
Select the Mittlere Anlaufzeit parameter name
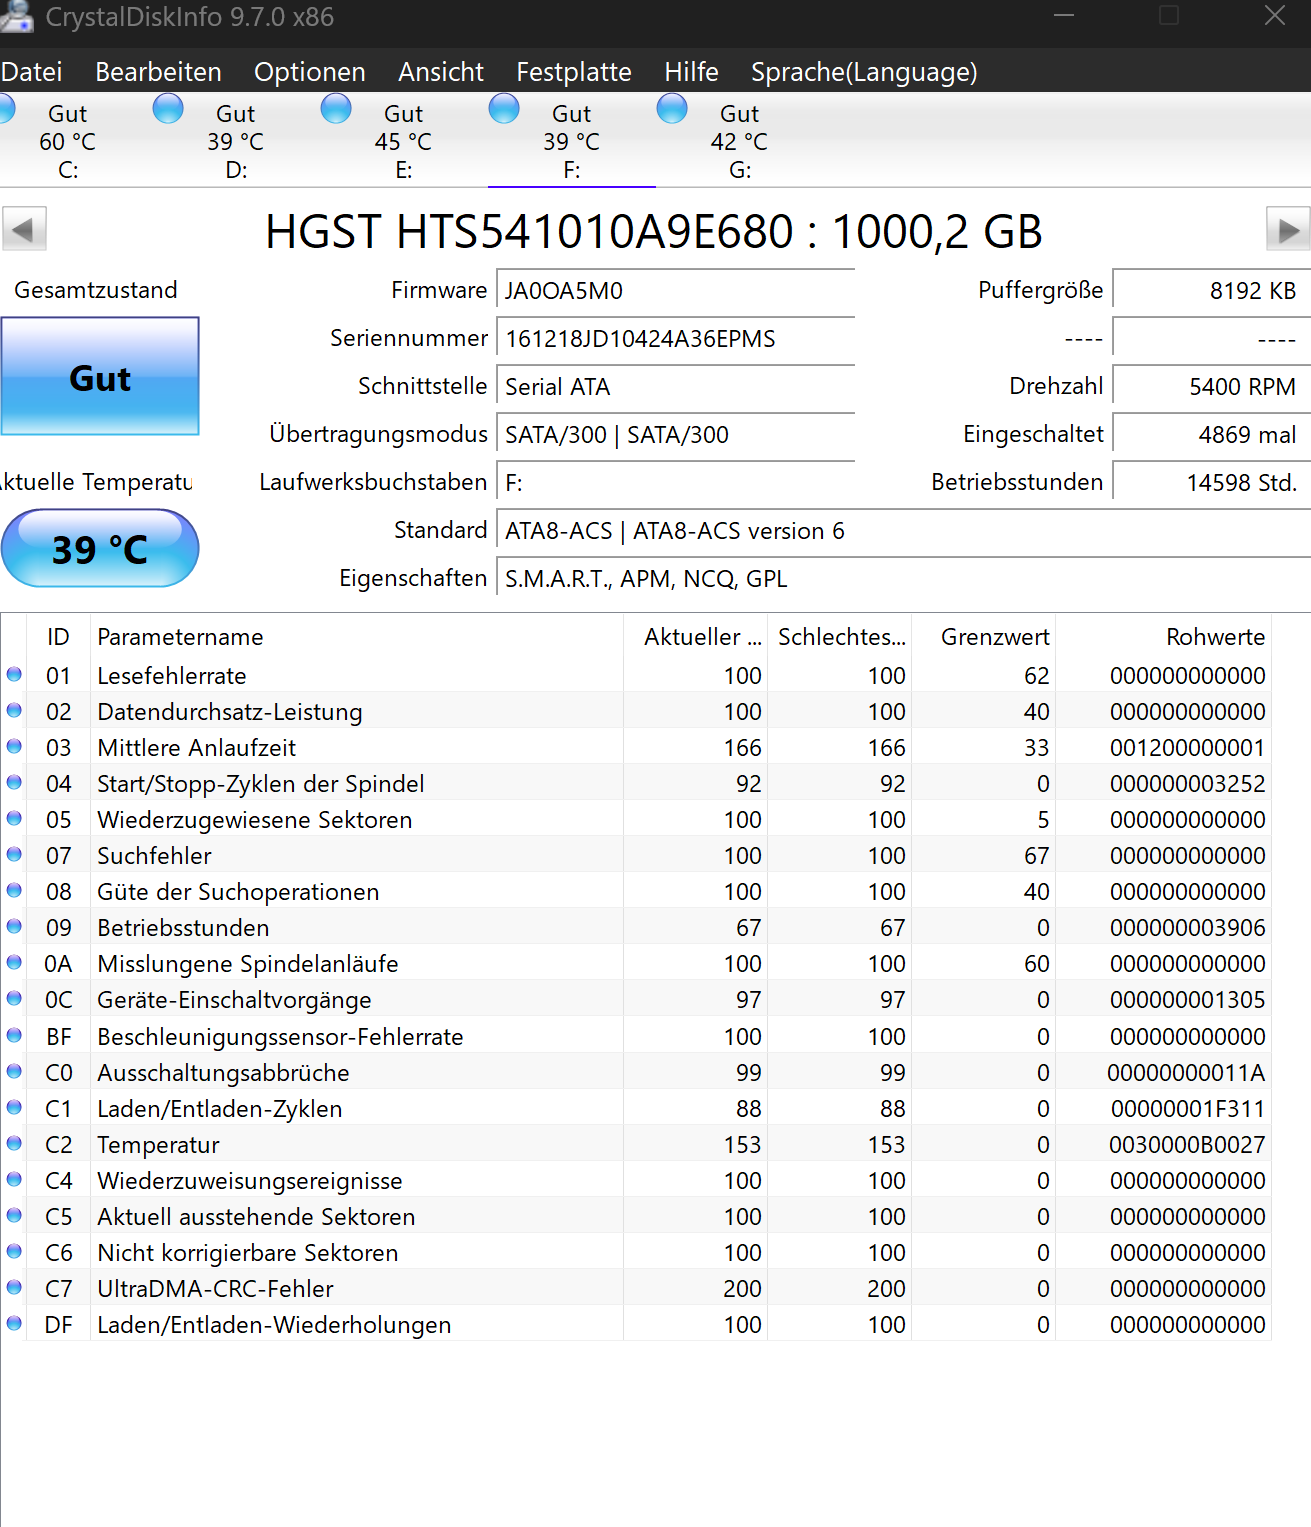[197, 748]
